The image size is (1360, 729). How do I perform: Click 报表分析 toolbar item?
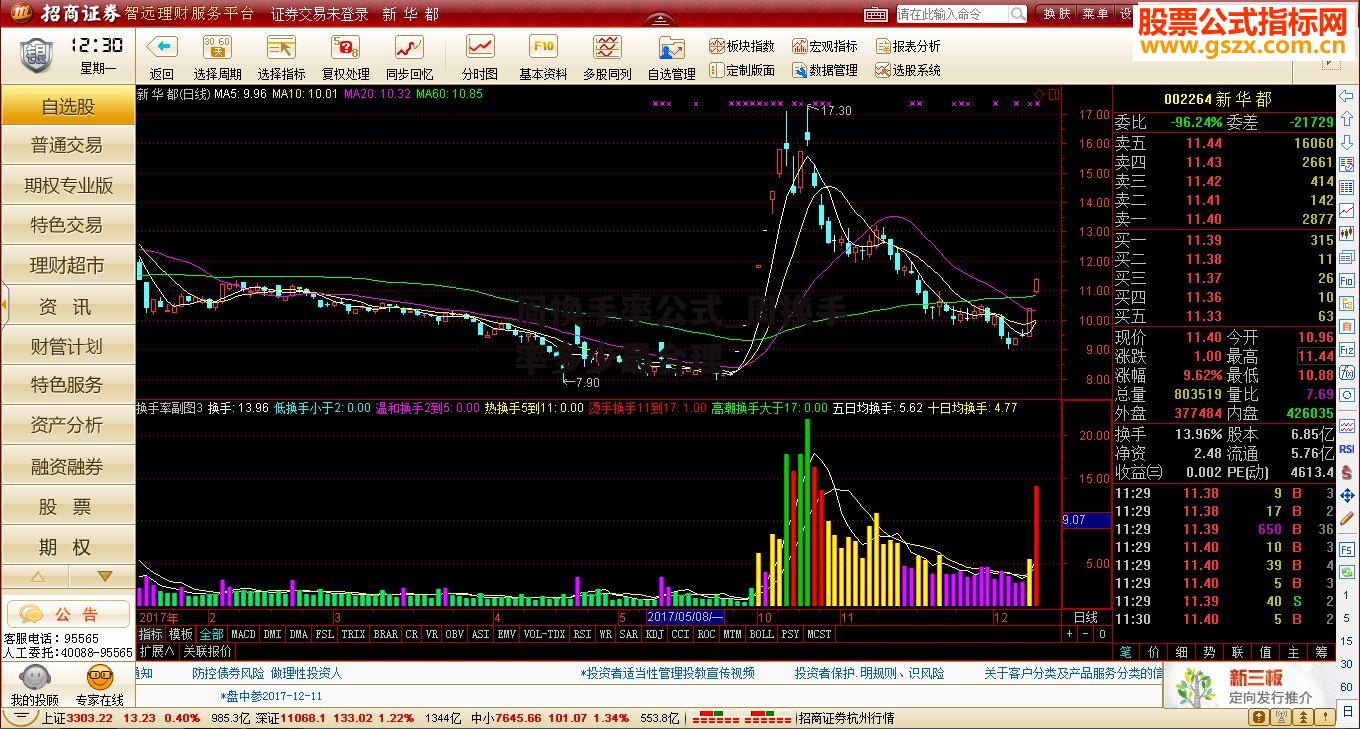(x=908, y=46)
